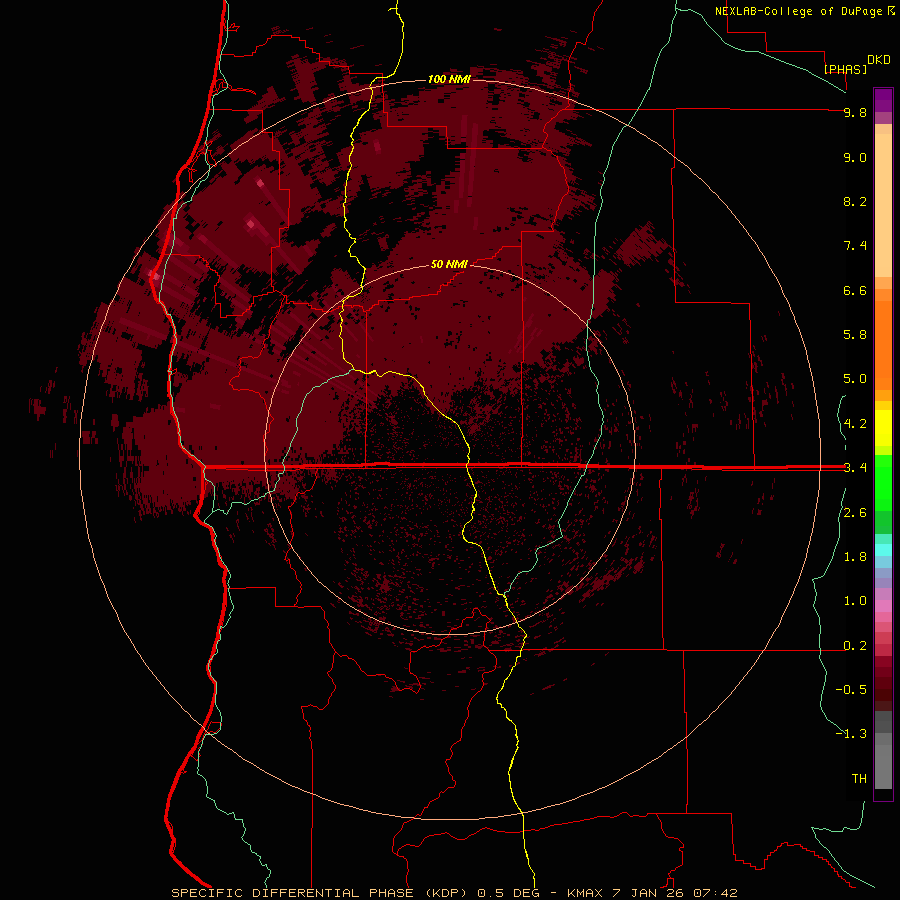The image size is (900, 900).
Task: Click the 7.4 scale tick label
Action: coord(855,246)
